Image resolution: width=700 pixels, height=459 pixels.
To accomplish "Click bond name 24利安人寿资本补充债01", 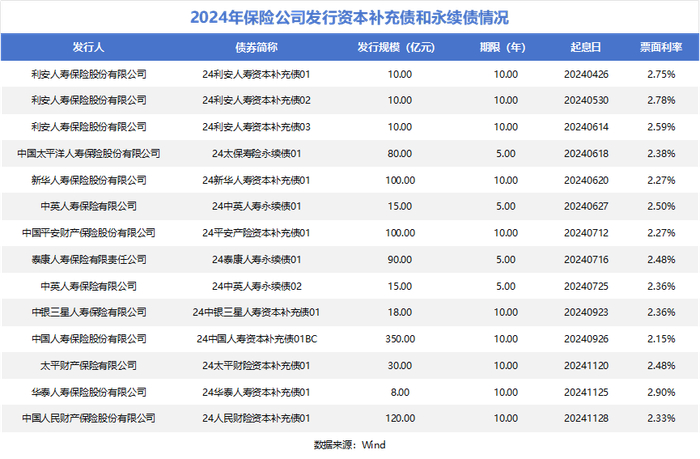I will (256, 74).
